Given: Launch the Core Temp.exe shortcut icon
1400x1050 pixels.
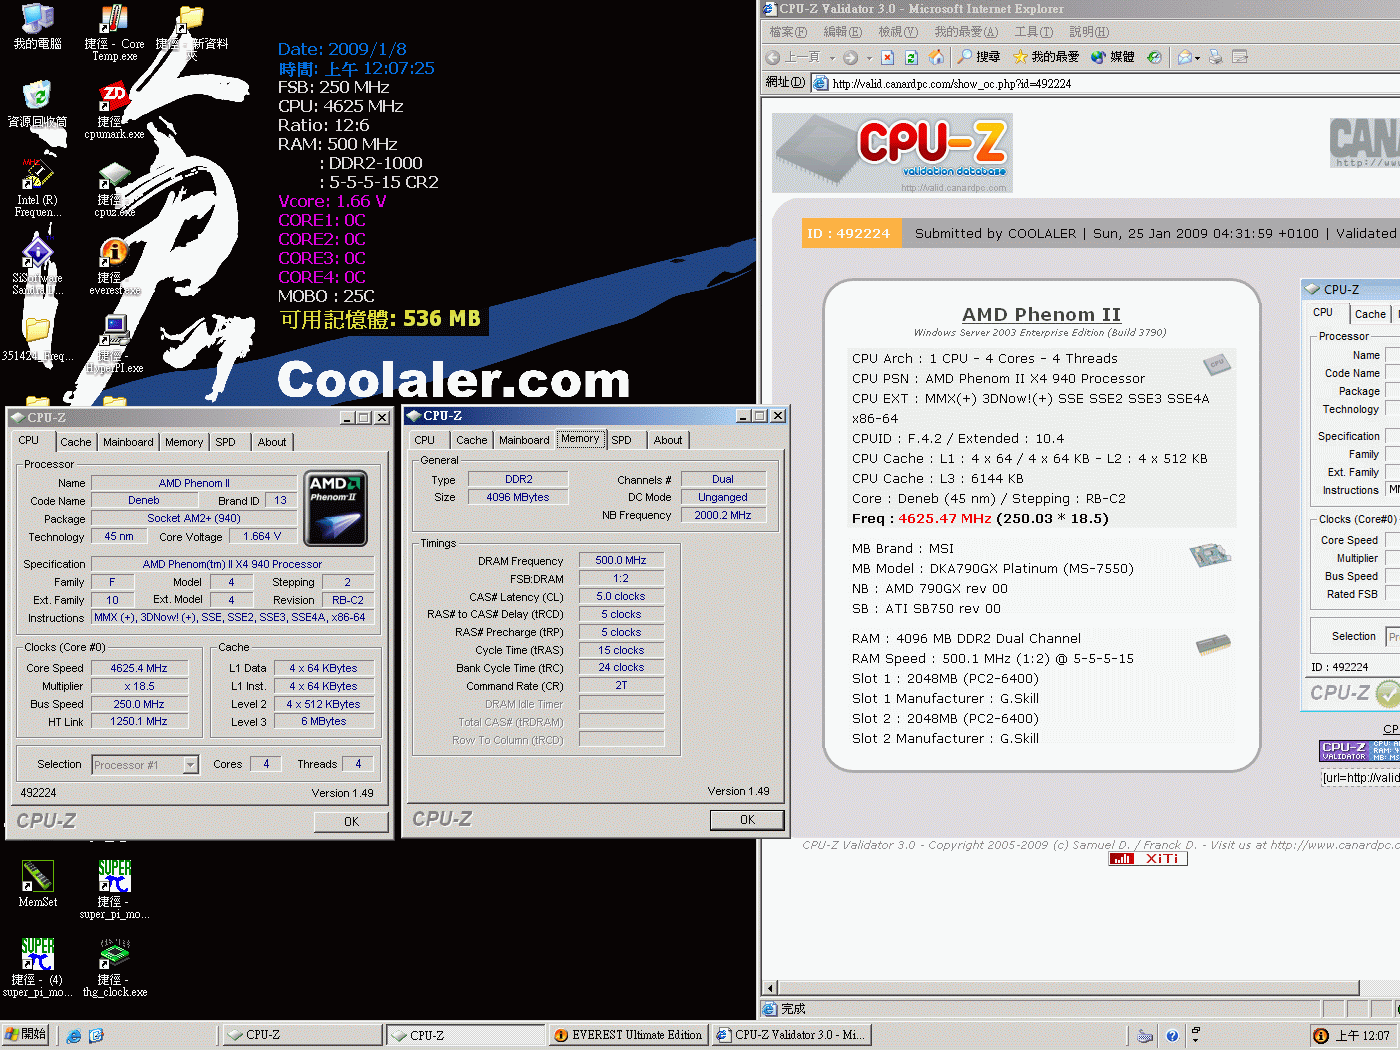Looking at the screenshot, I should [x=114, y=32].
